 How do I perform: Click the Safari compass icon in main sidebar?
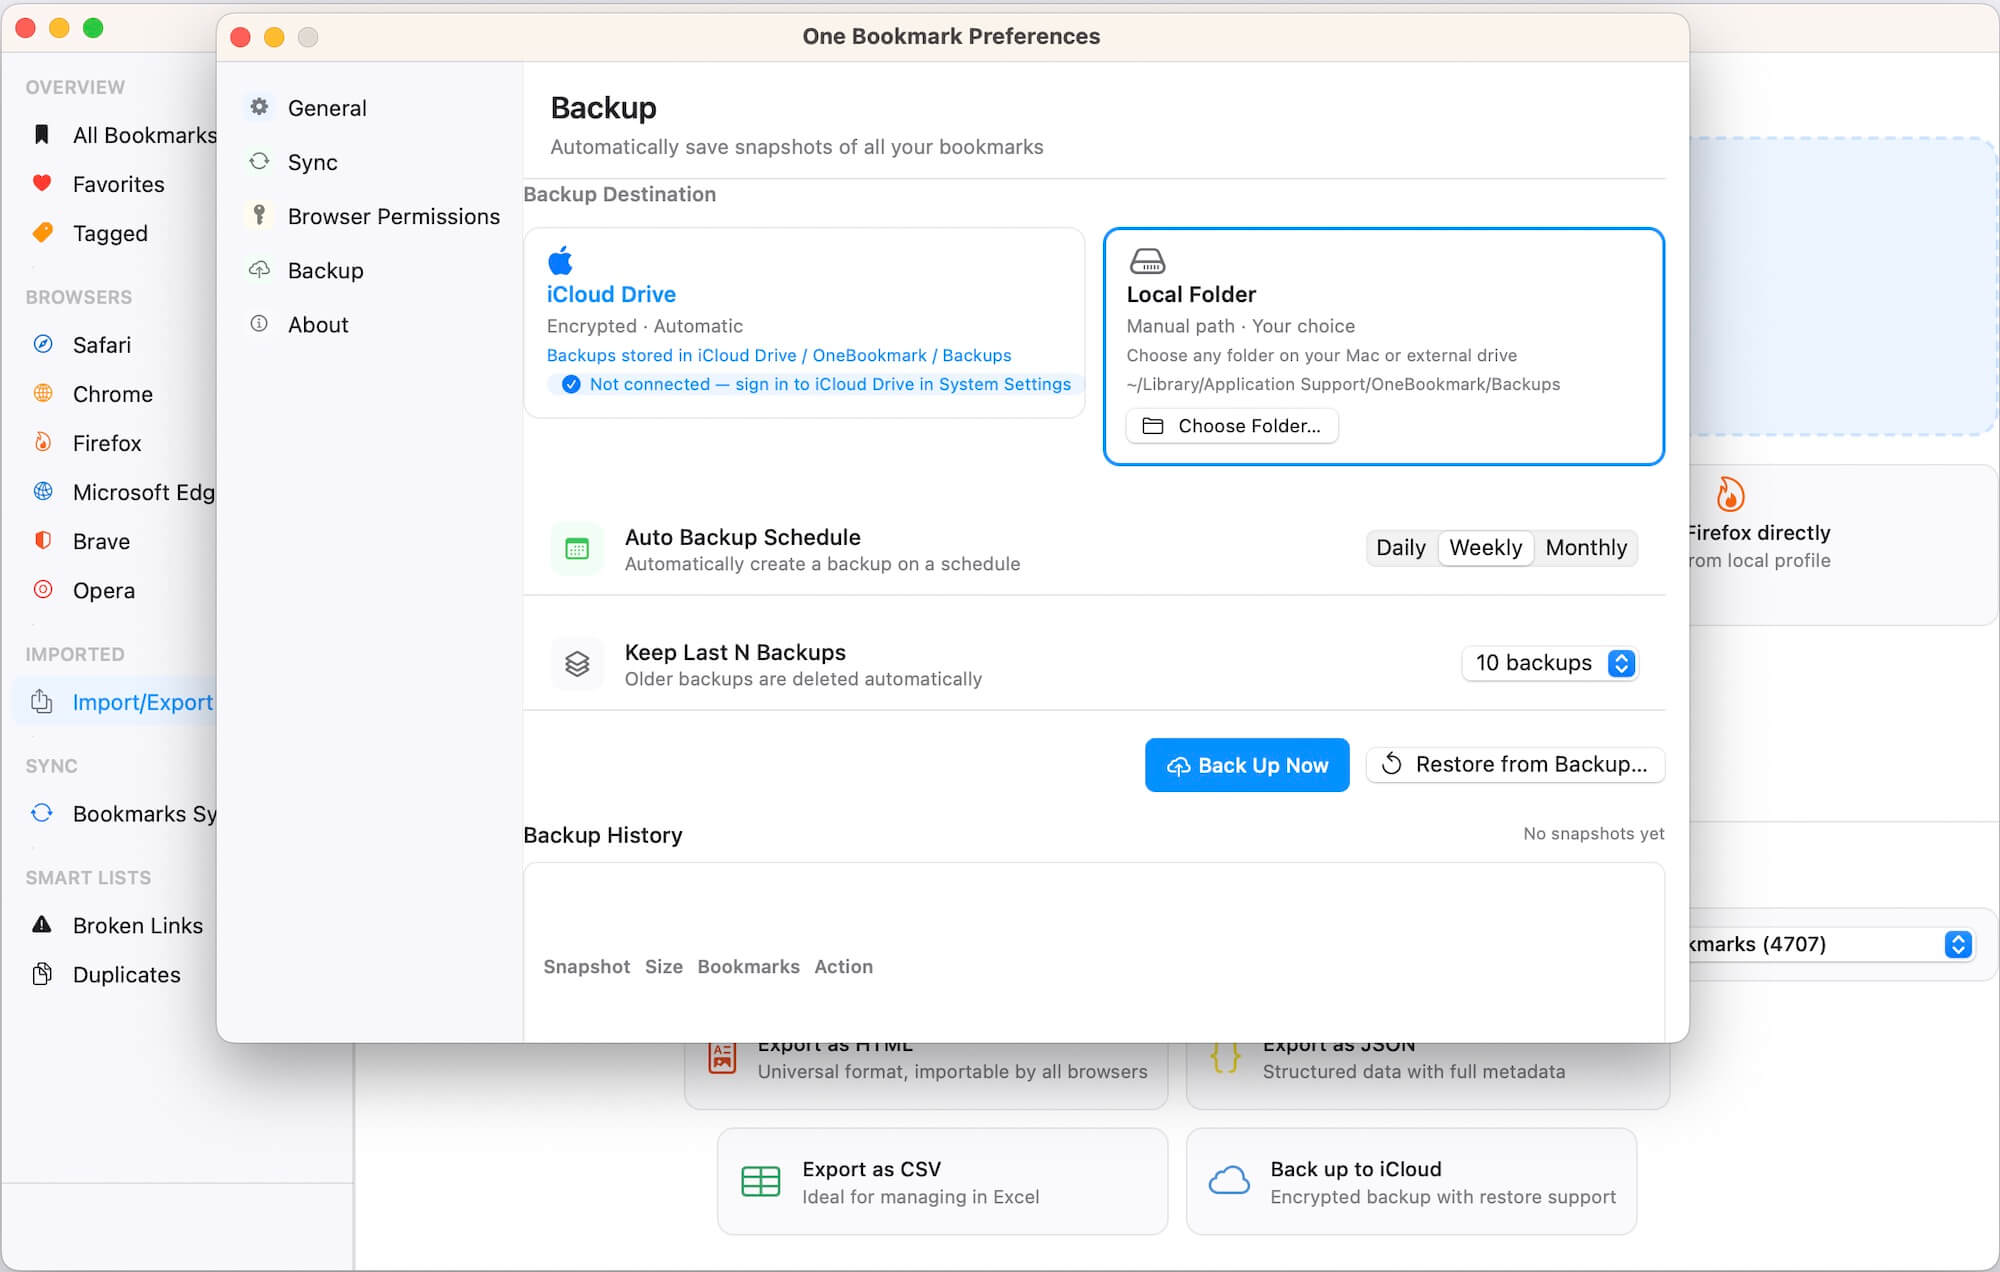coord(43,344)
